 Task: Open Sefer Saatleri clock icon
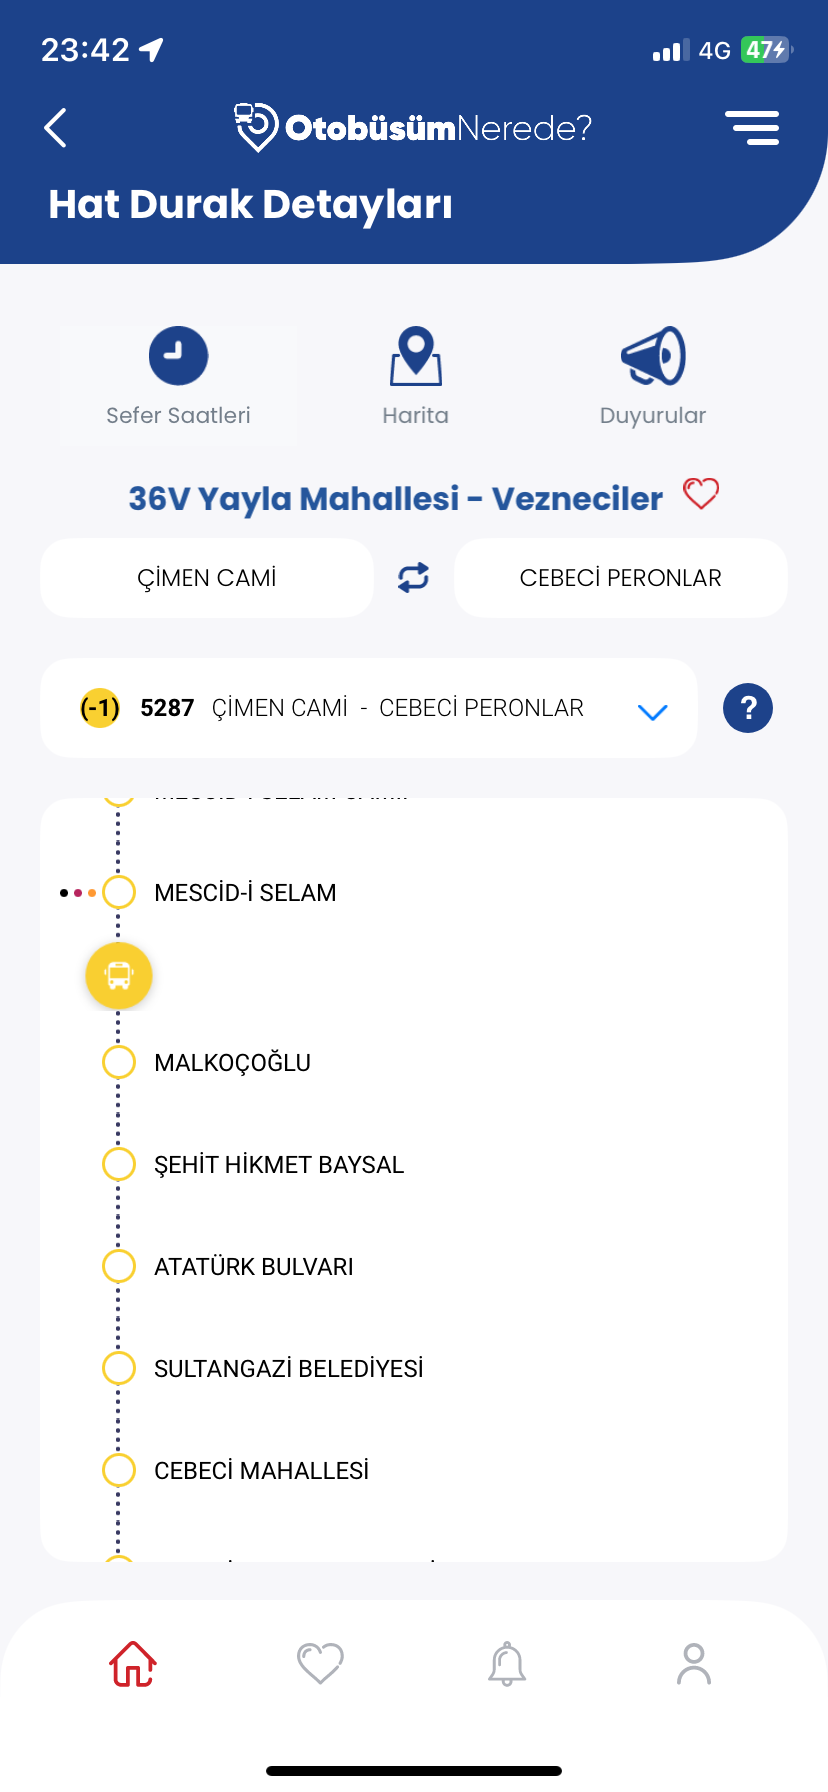[178, 356]
